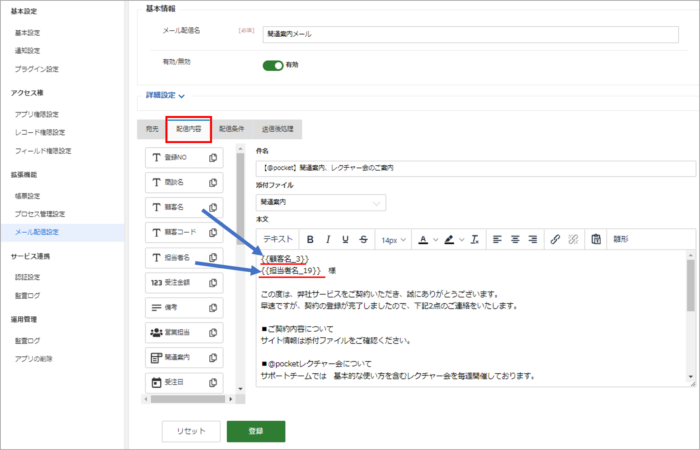The image size is (700, 450).
Task: Copy the 営業担当 field placeholder
Action: 213,333
